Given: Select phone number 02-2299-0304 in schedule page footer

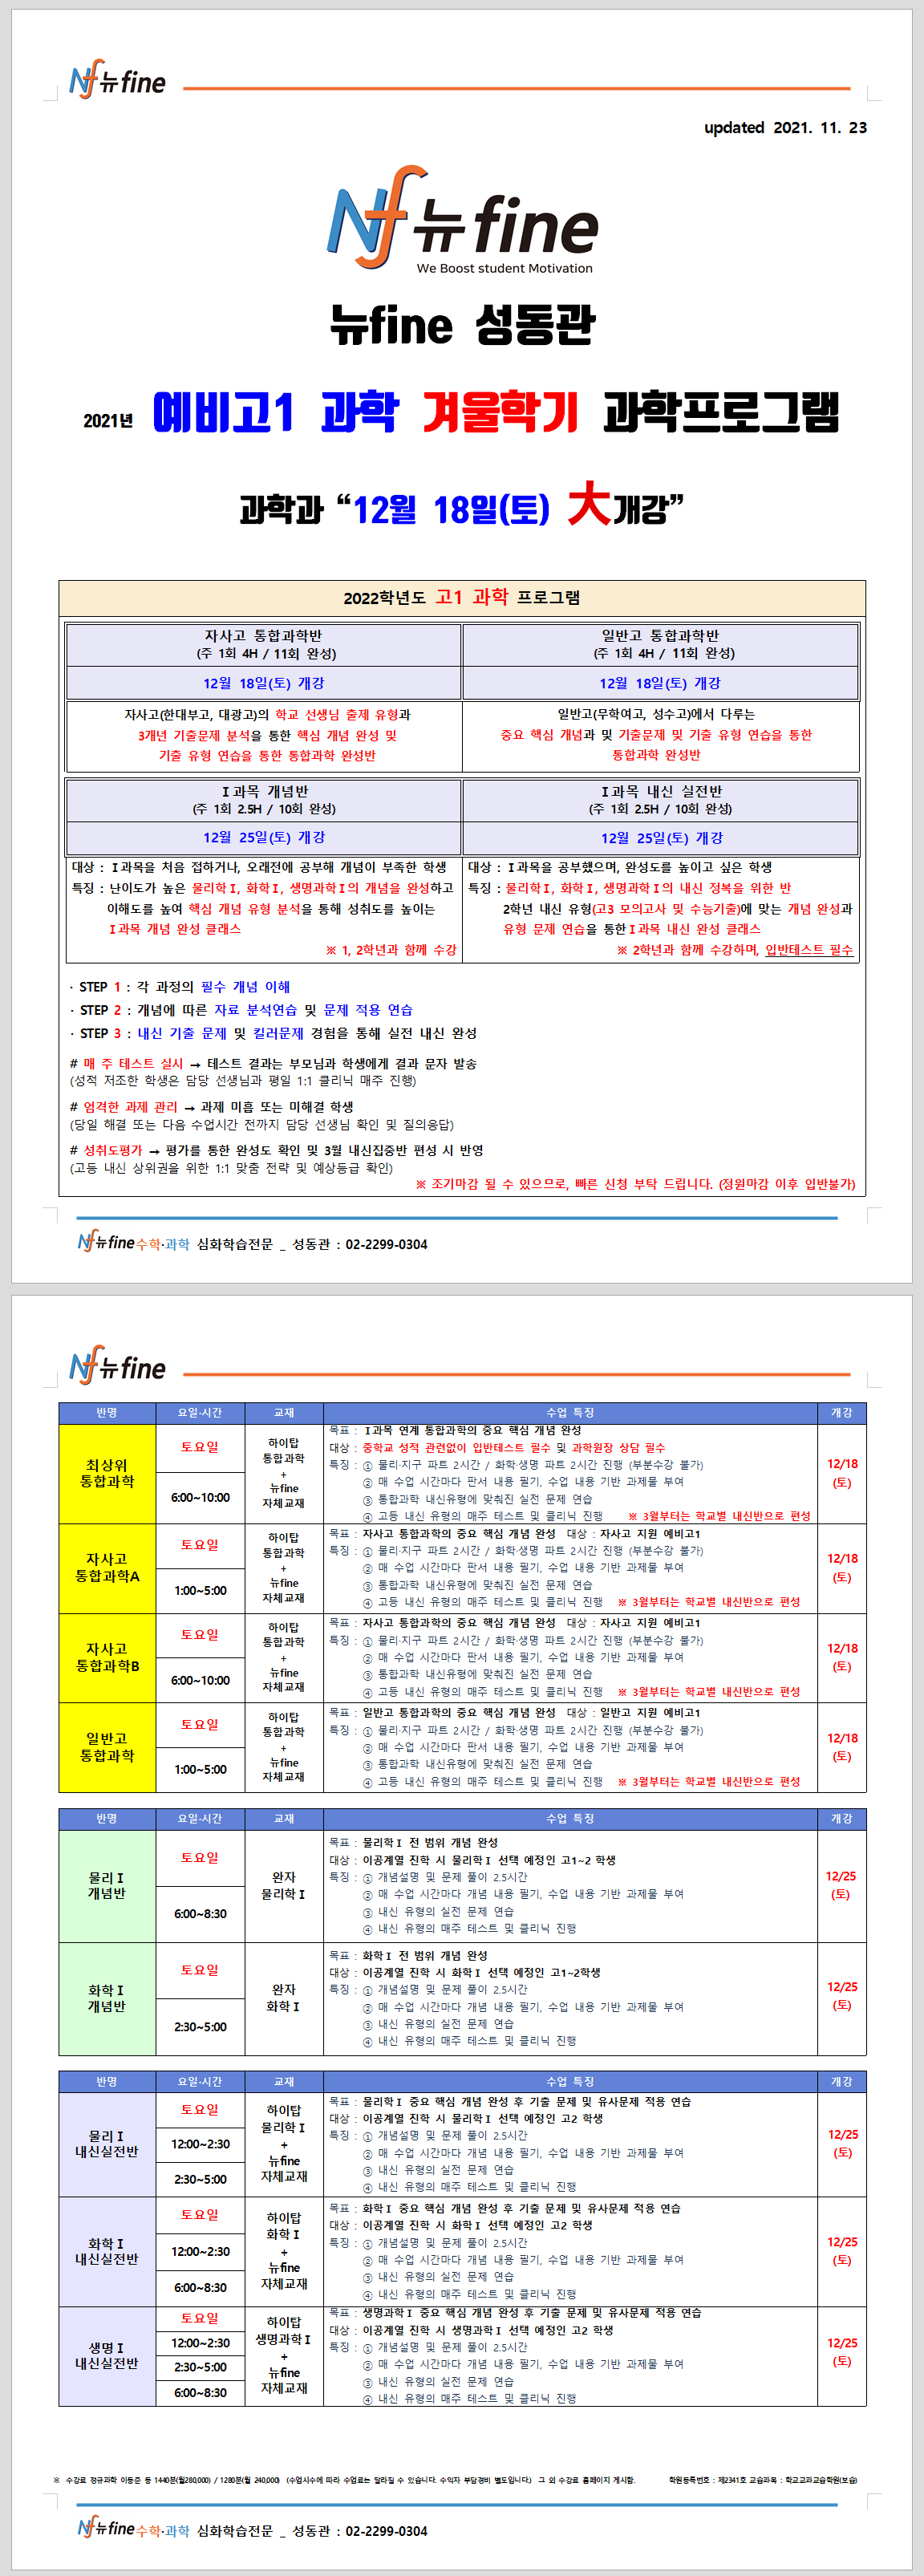Looking at the screenshot, I should (386, 2531).
